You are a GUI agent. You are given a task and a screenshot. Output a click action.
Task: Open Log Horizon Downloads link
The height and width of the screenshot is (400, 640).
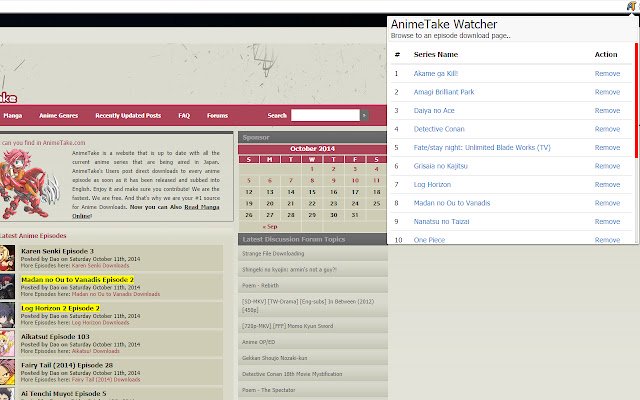pyautogui.click(x=100, y=323)
